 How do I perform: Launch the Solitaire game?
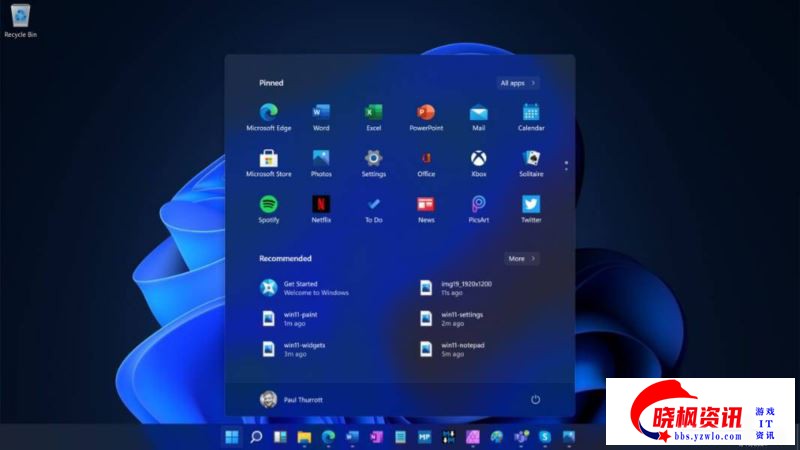(531, 159)
